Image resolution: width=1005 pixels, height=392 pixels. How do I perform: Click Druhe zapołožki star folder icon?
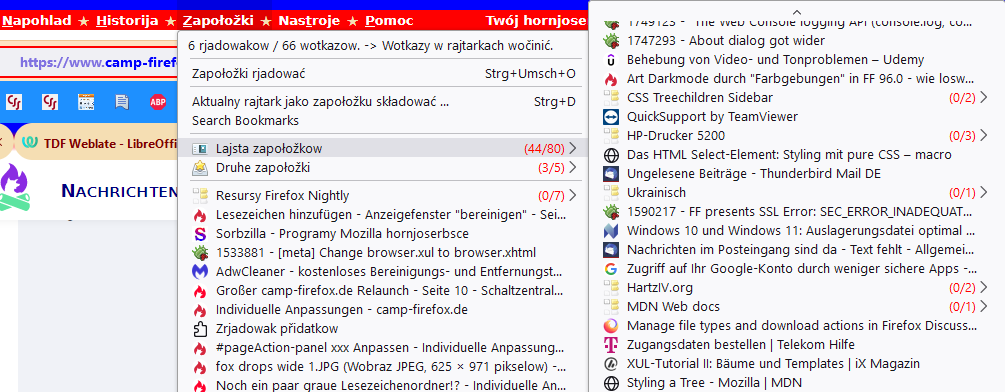point(201,168)
